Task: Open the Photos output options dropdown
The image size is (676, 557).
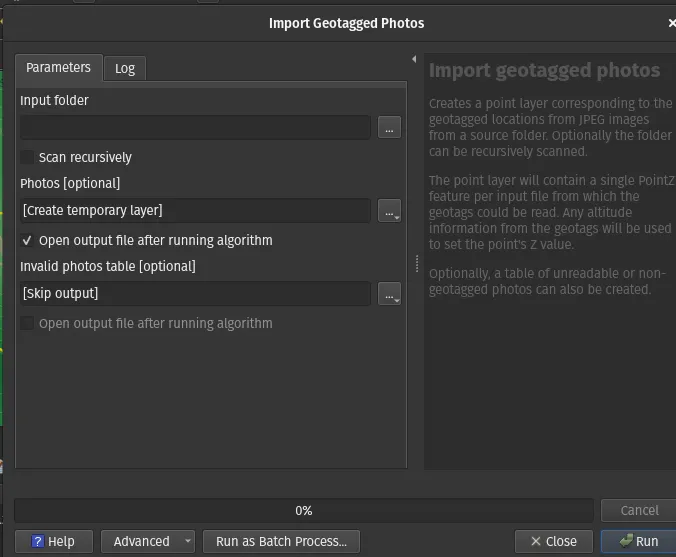Action: tap(389, 211)
